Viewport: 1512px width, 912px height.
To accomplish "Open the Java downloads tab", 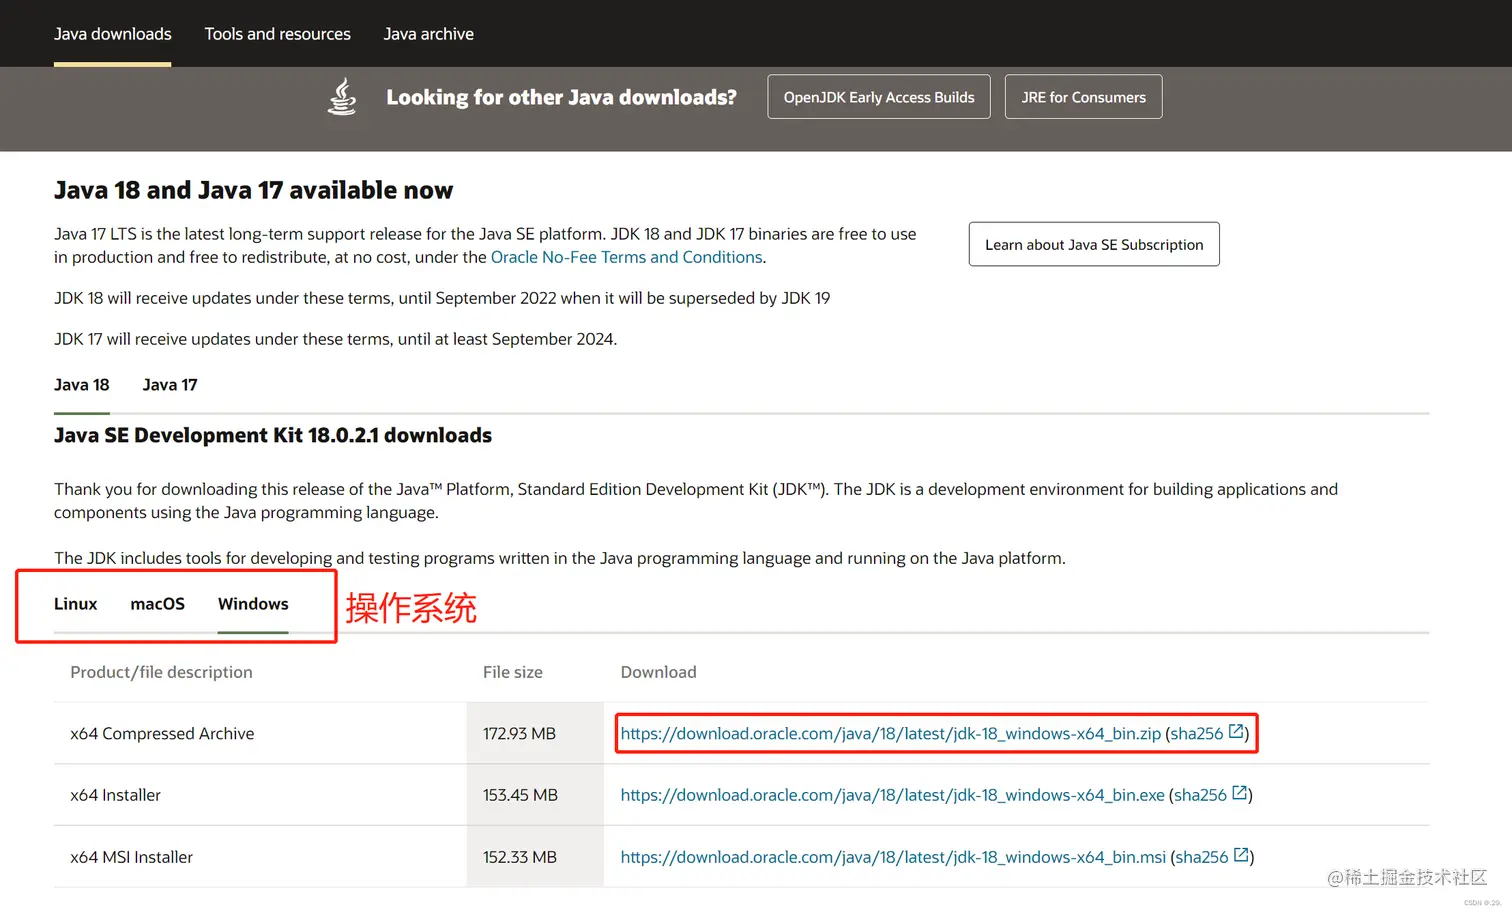I will pos(113,34).
